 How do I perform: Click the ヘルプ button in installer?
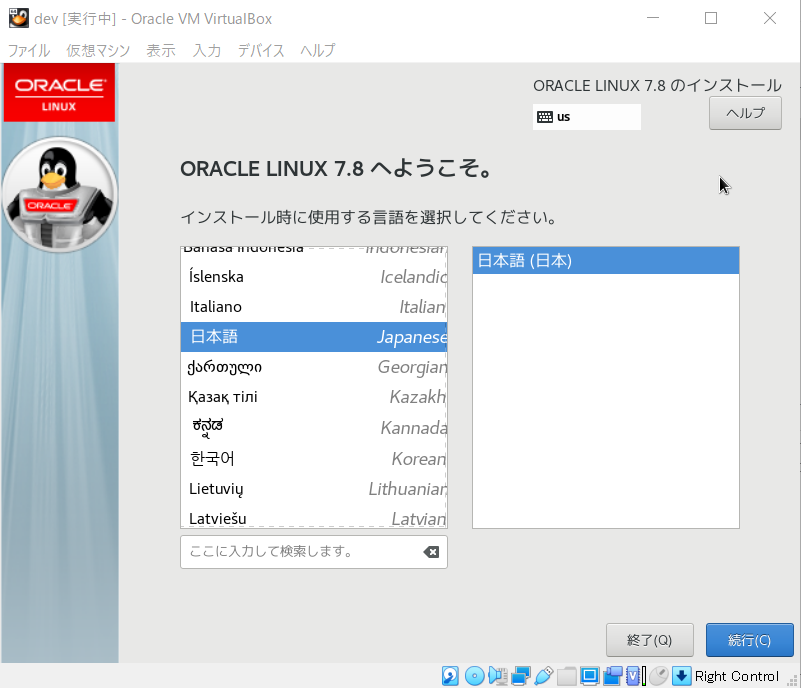745,113
